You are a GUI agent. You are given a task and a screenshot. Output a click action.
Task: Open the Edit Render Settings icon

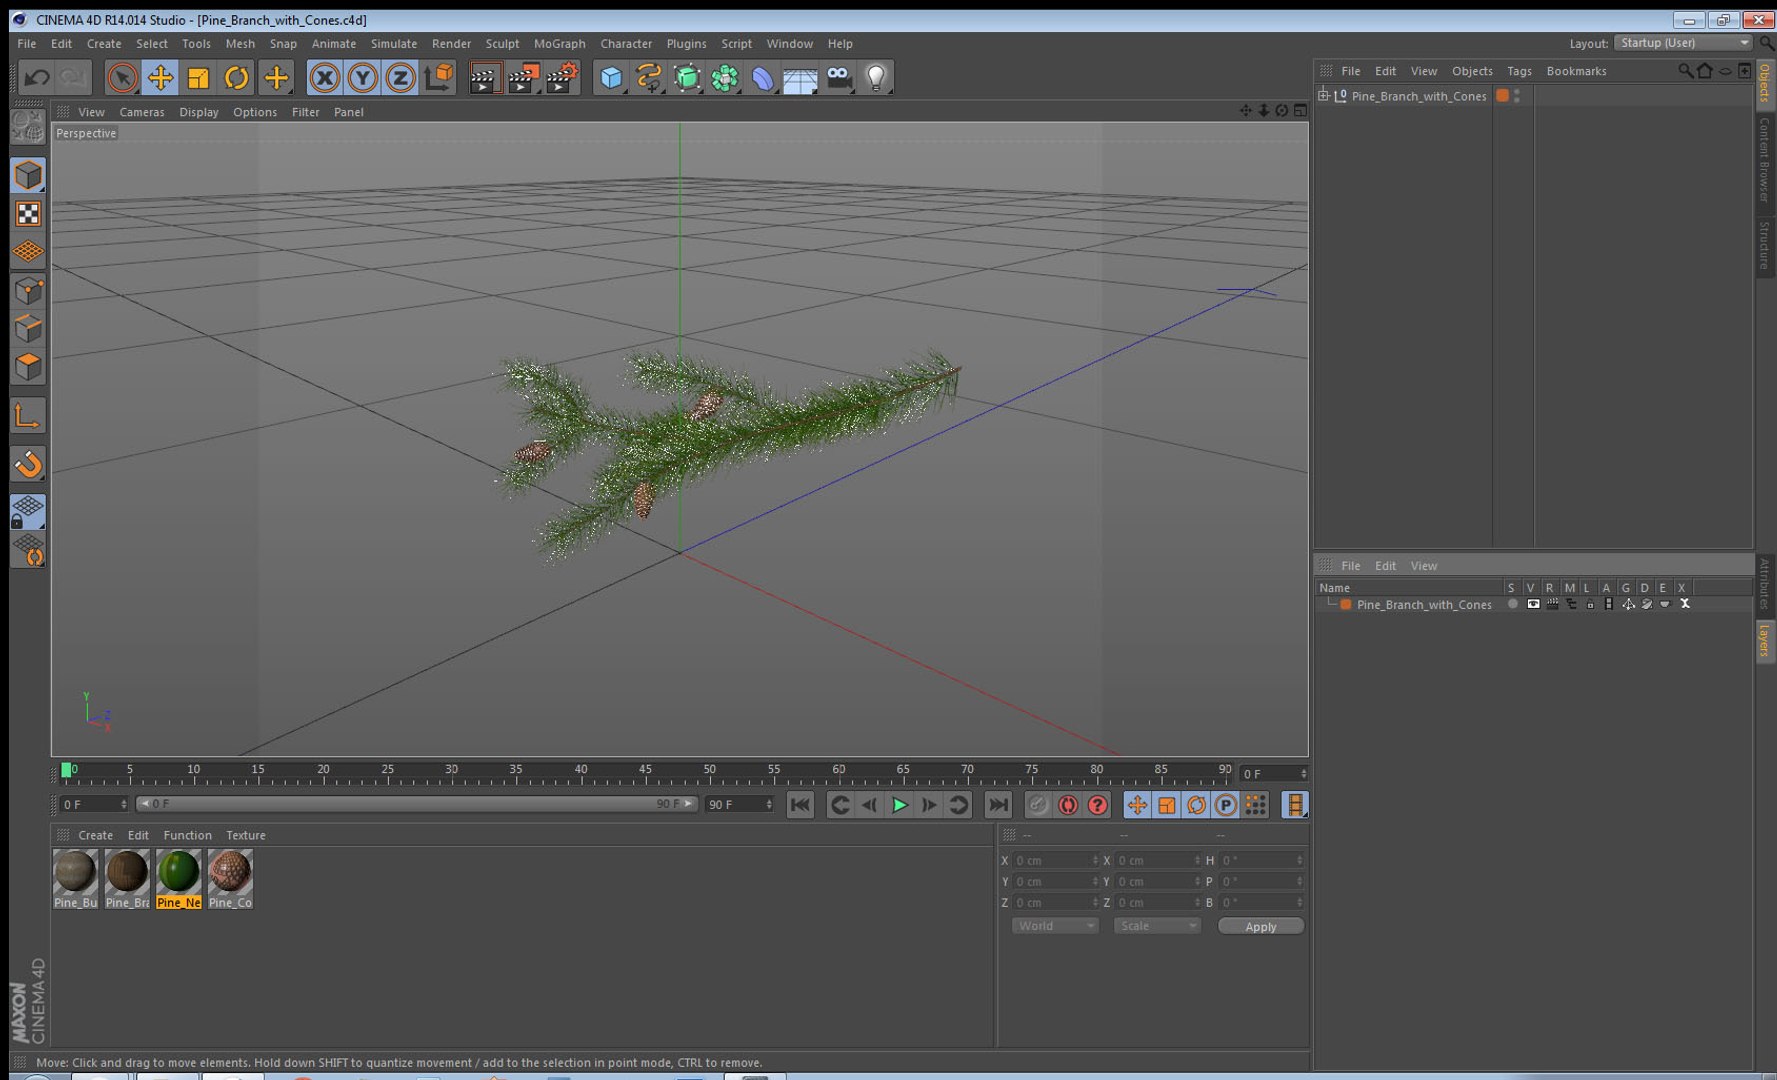coord(563,77)
